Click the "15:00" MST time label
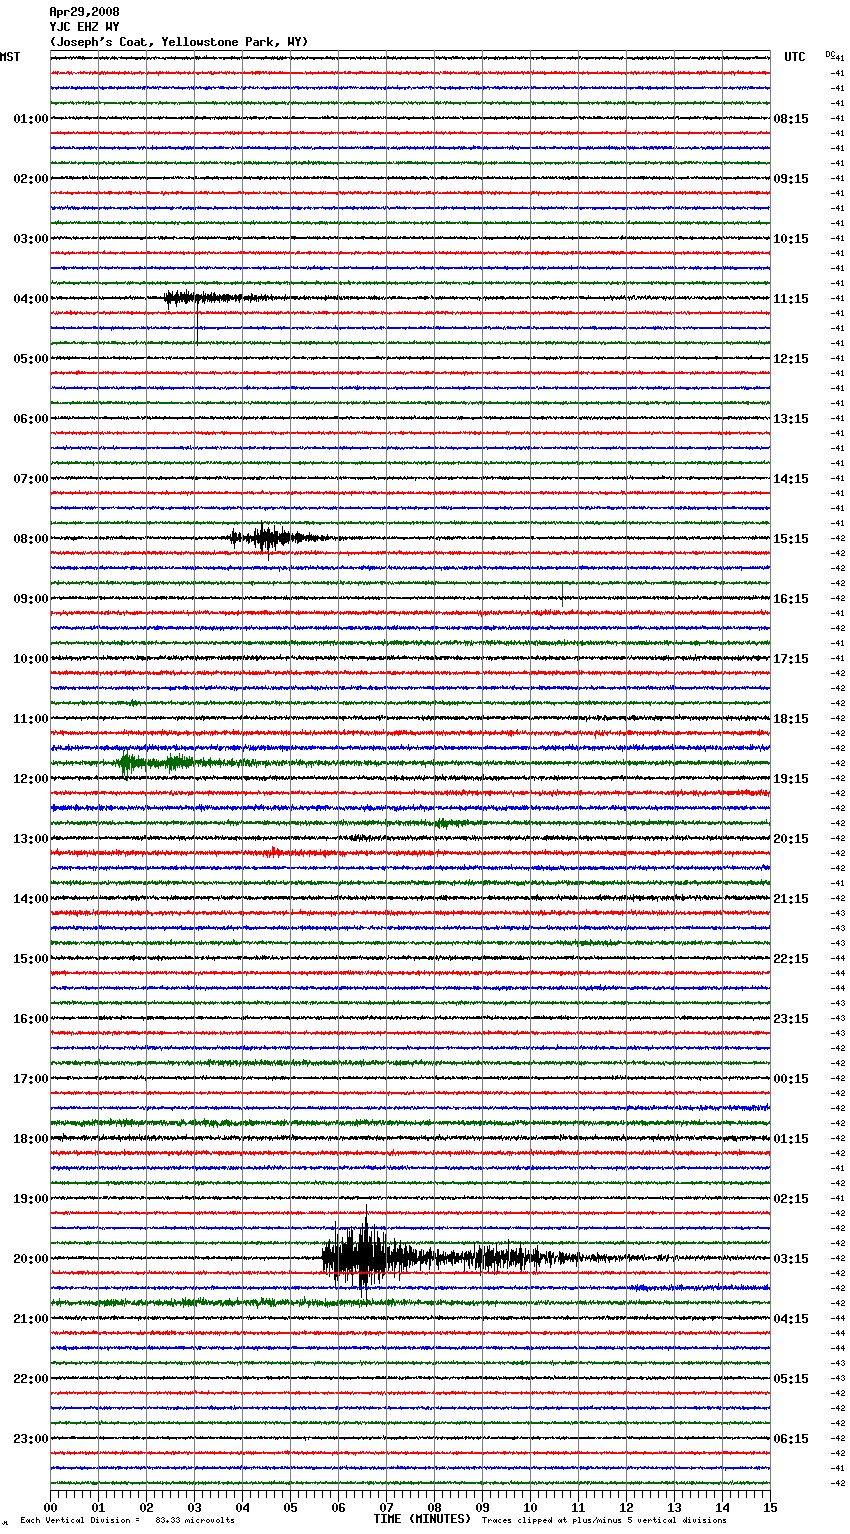The image size is (850, 1534). (30, 959)
